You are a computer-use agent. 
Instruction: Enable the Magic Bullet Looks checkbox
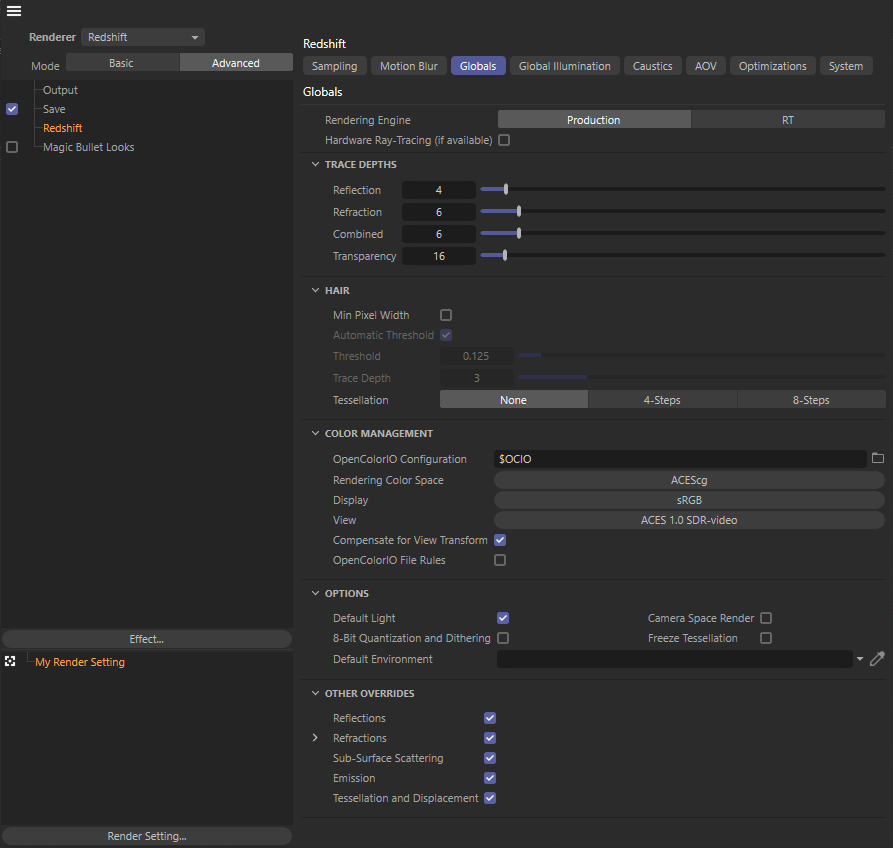pos(12,147)
